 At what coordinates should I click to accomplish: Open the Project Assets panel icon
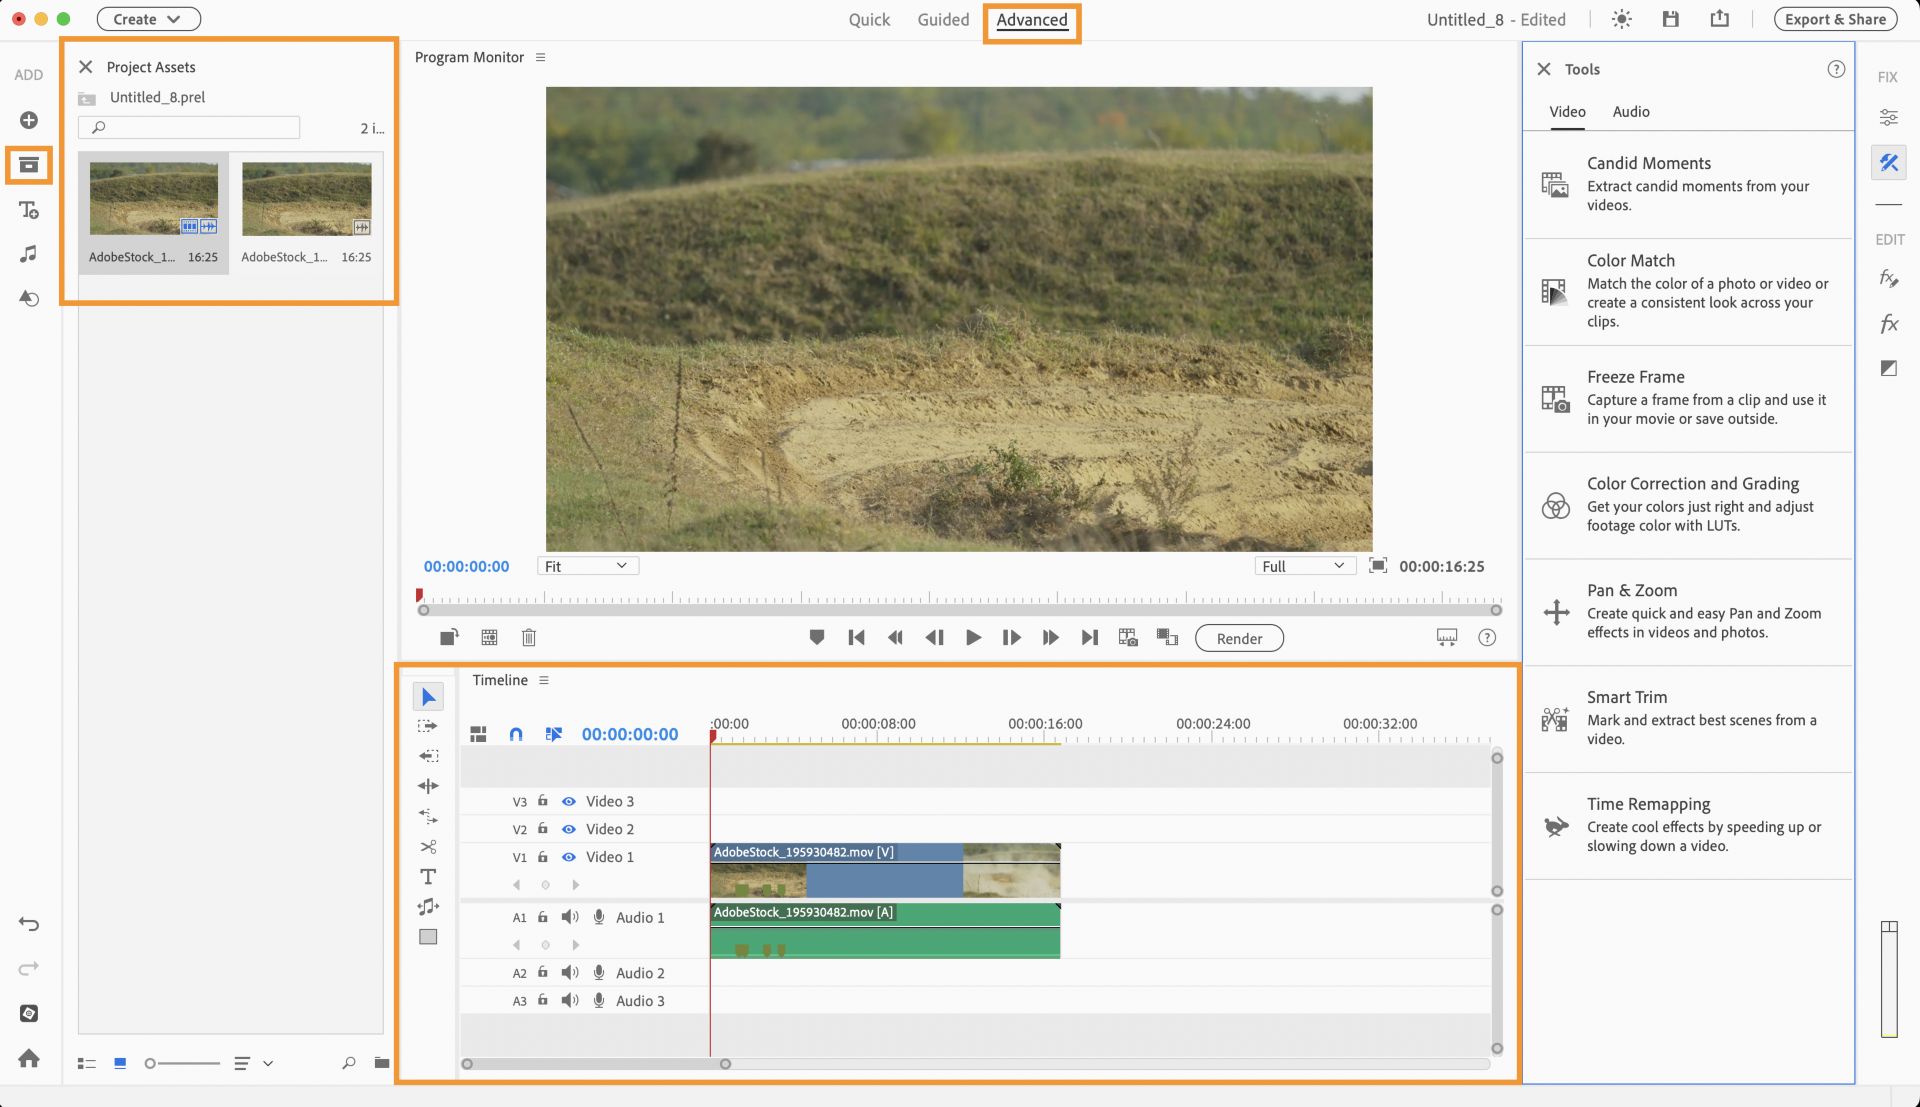(x=29, y=165)
